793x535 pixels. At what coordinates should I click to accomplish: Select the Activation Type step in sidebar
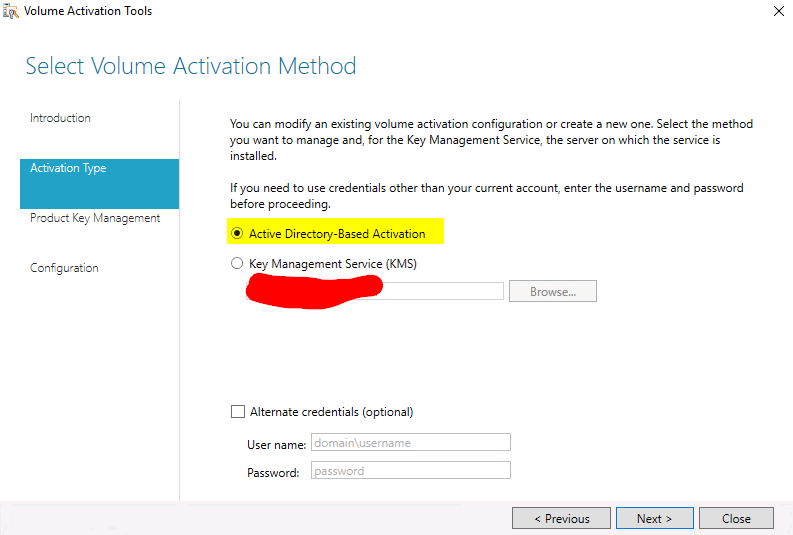pyautogui.click(x=68, y=168)
